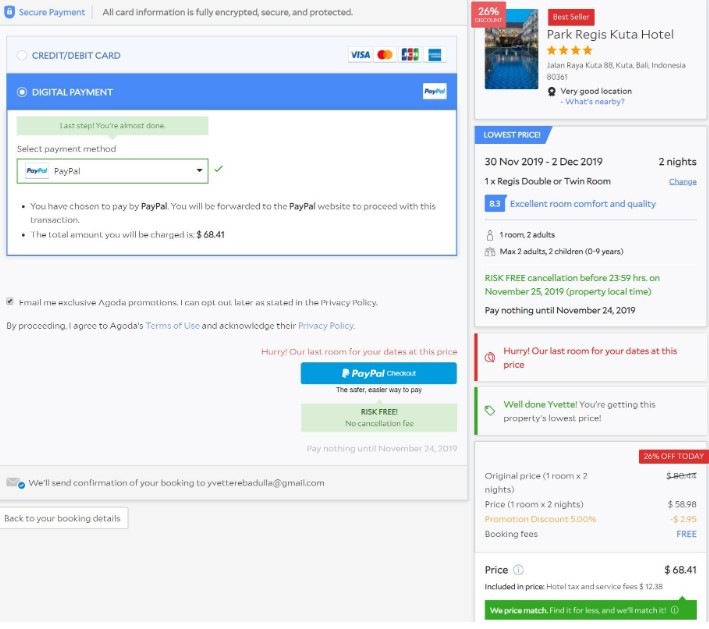Click the 26% OFF TODAY red tag
Viewport: 709px width, 629px height.
tap(673, 457)
